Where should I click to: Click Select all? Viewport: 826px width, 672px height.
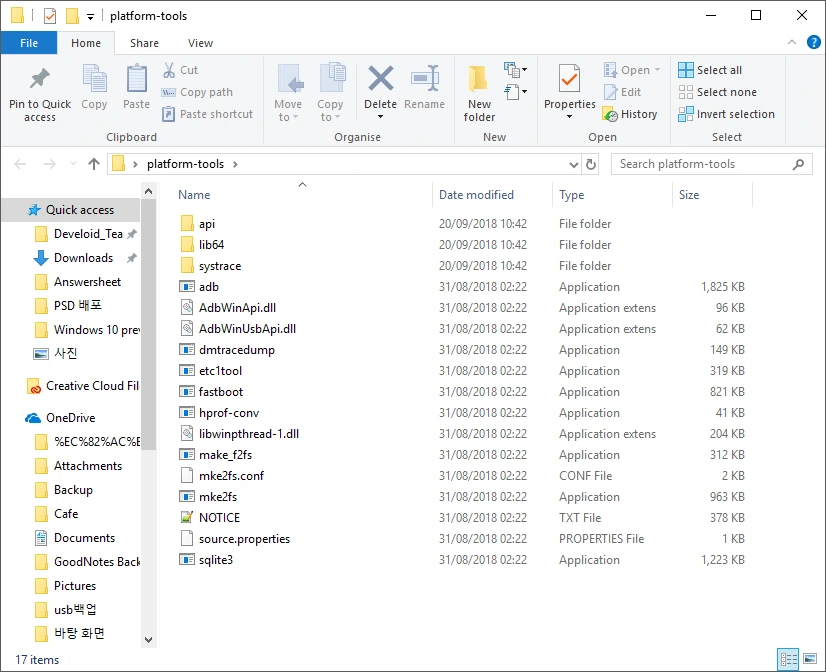pos(710,70)
